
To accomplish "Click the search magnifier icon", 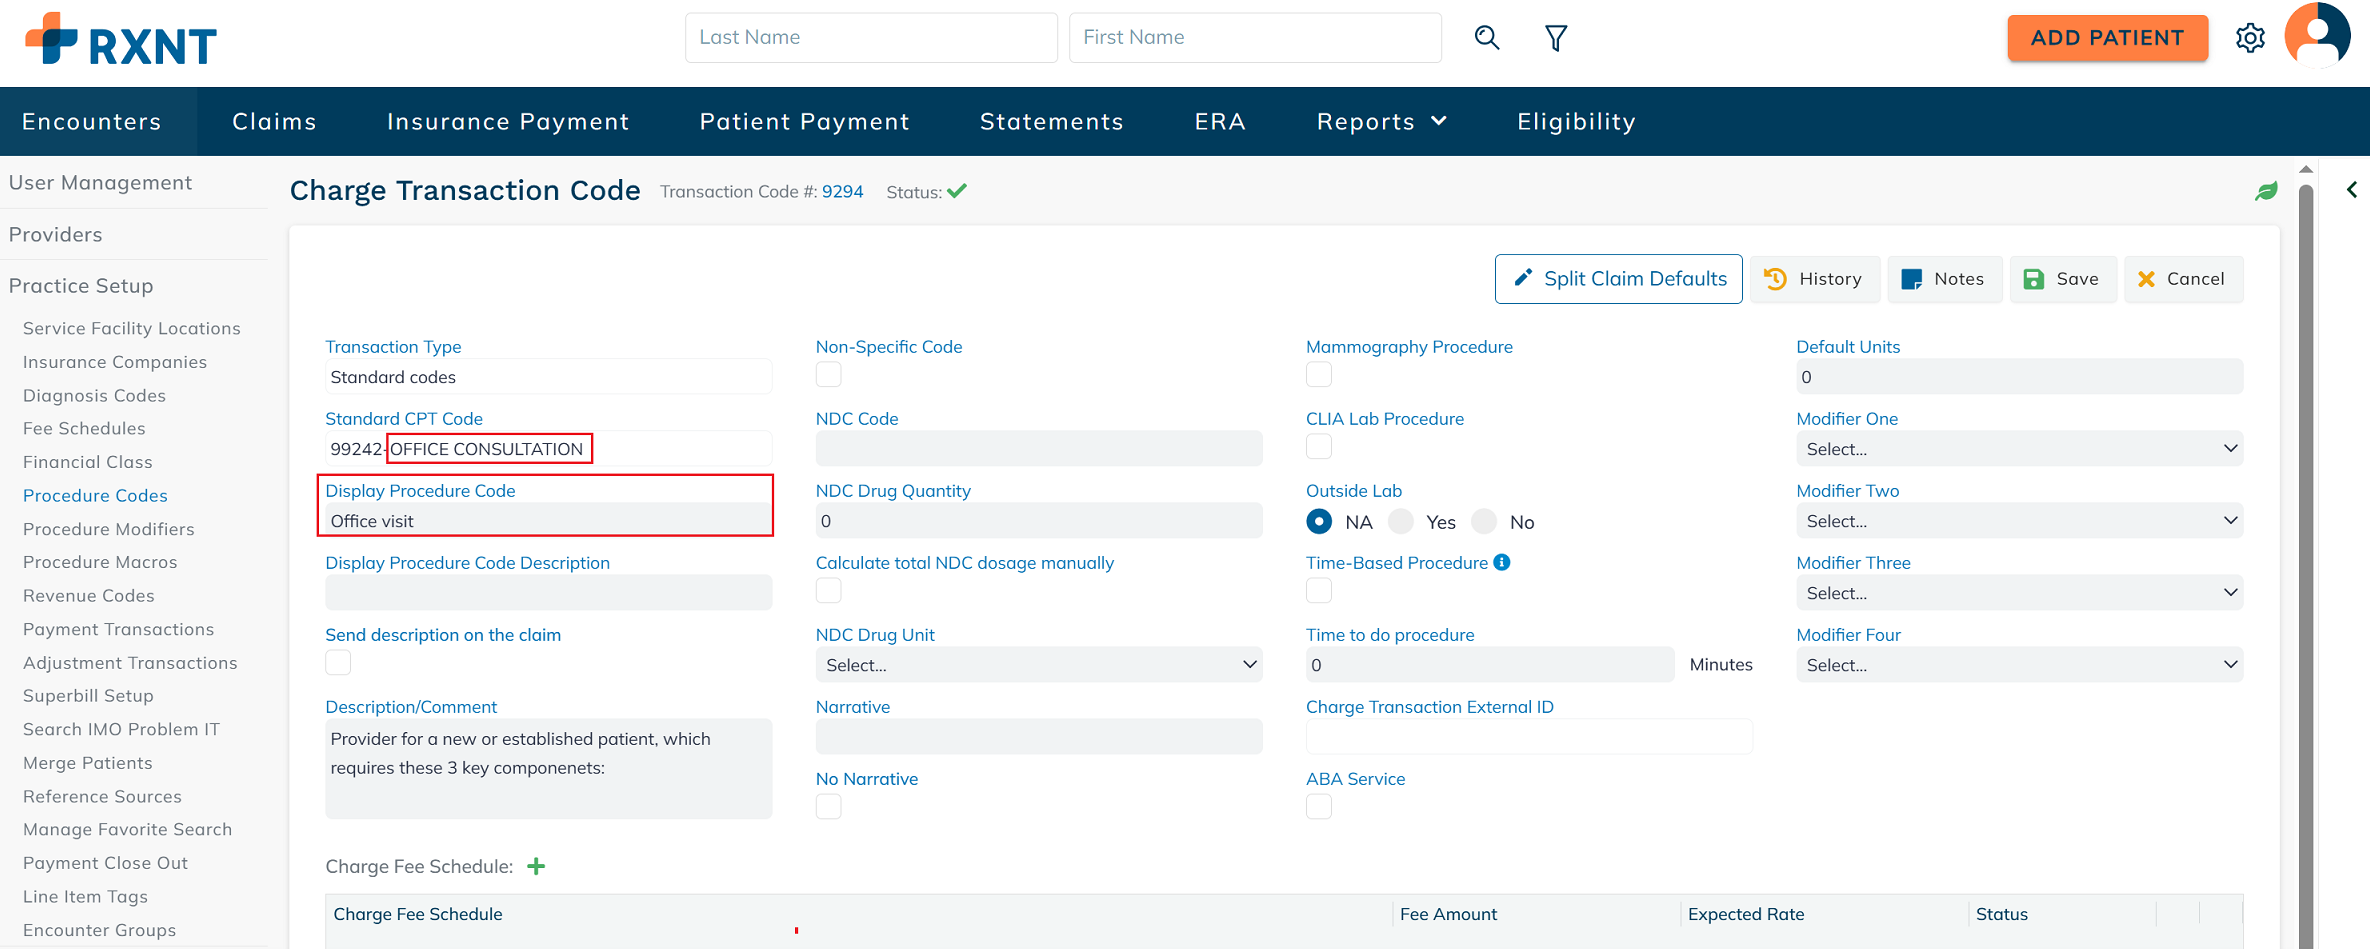I will tap(1487, 38).
